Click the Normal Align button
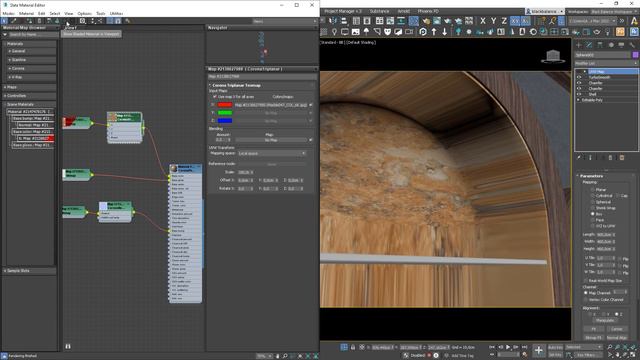The image size is (640, 360). pos(617,338)
